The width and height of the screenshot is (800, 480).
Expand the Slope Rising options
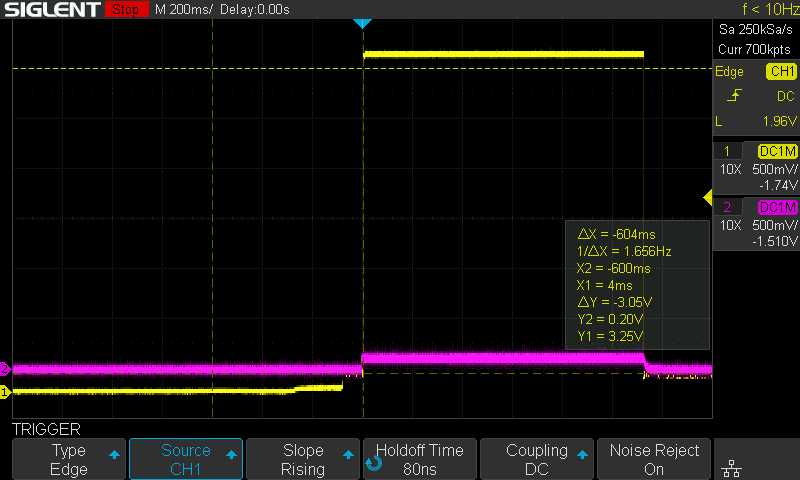tap(303, 460)
